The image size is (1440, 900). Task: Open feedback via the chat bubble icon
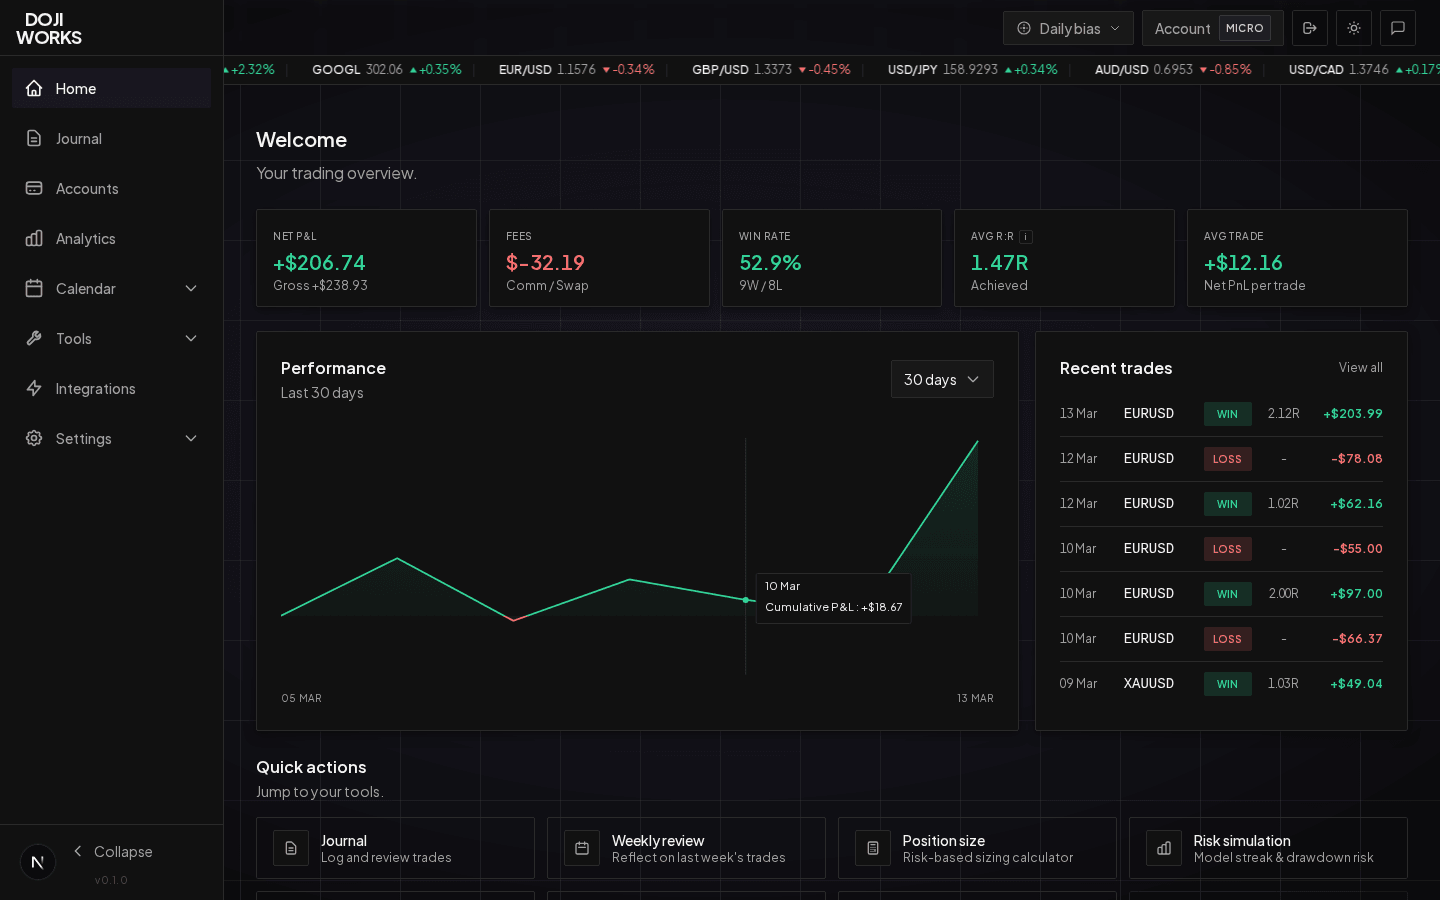click(1397, 28)
